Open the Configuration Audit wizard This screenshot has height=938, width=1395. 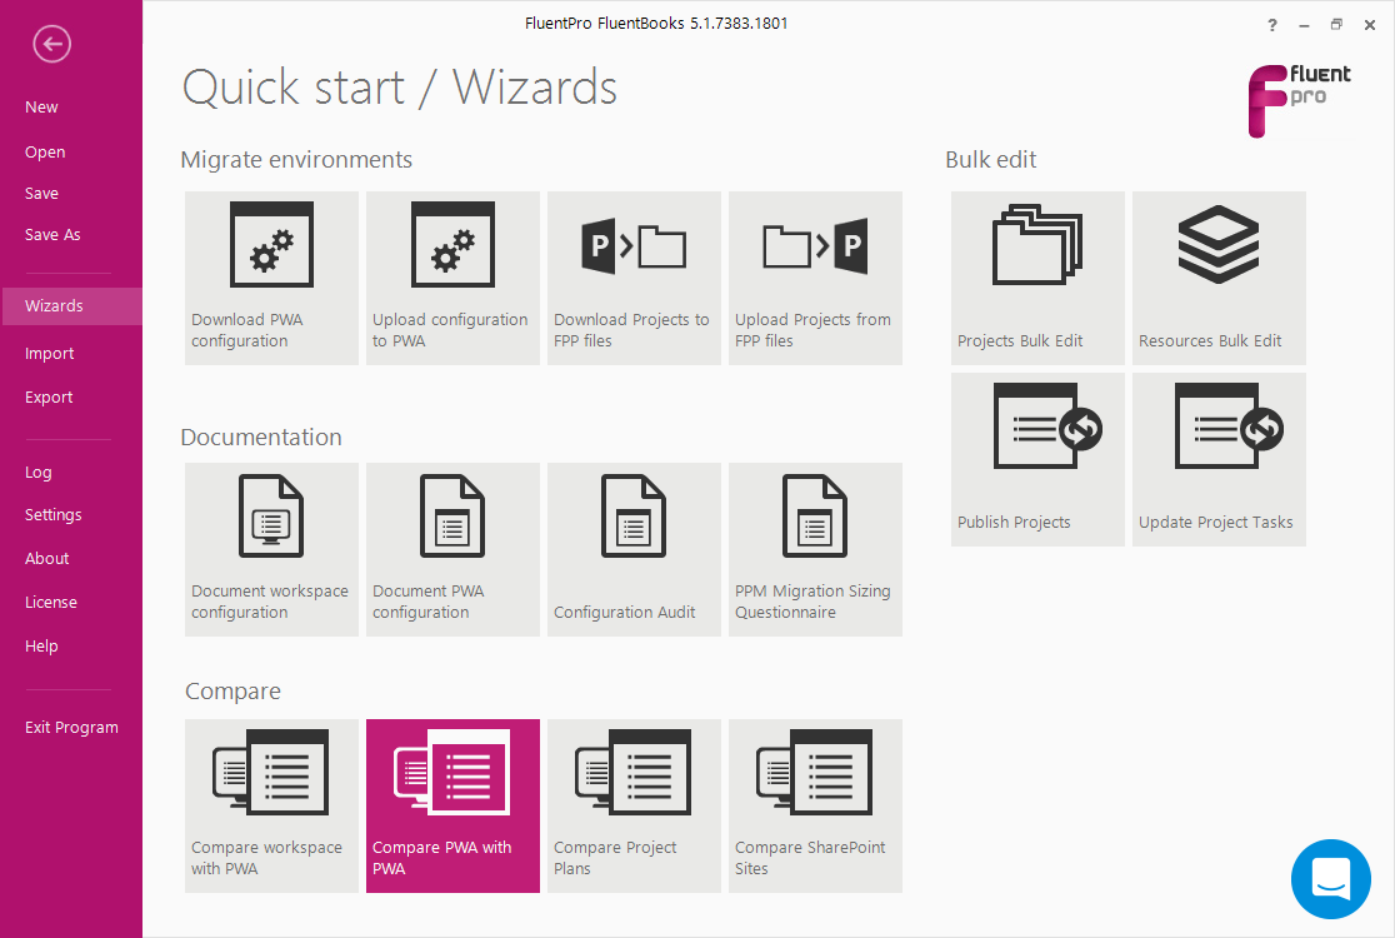tap(634, 549)
